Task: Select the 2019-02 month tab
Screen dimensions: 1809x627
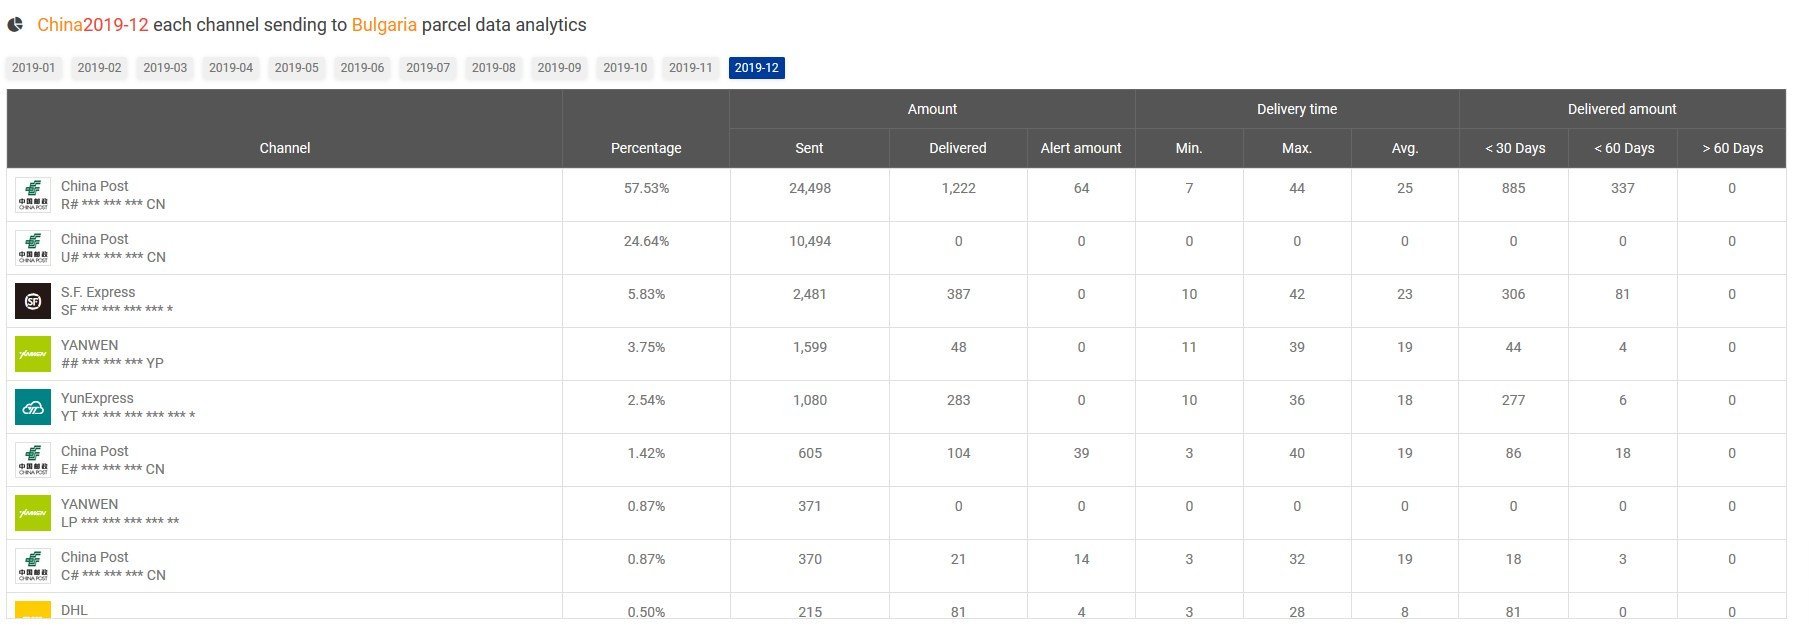Action: 99,68
